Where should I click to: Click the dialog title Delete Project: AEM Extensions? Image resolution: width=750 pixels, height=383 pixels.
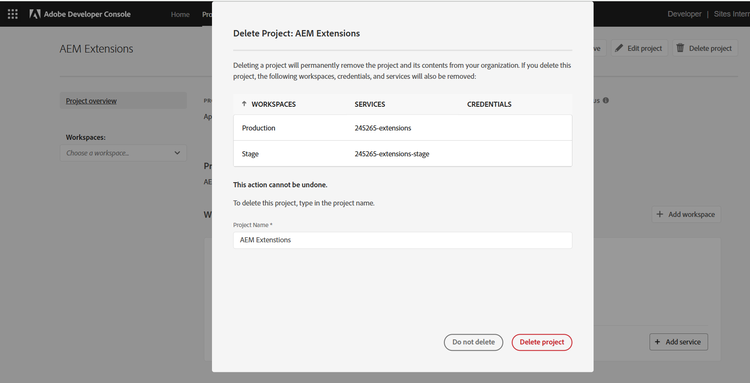pos(297,33)
